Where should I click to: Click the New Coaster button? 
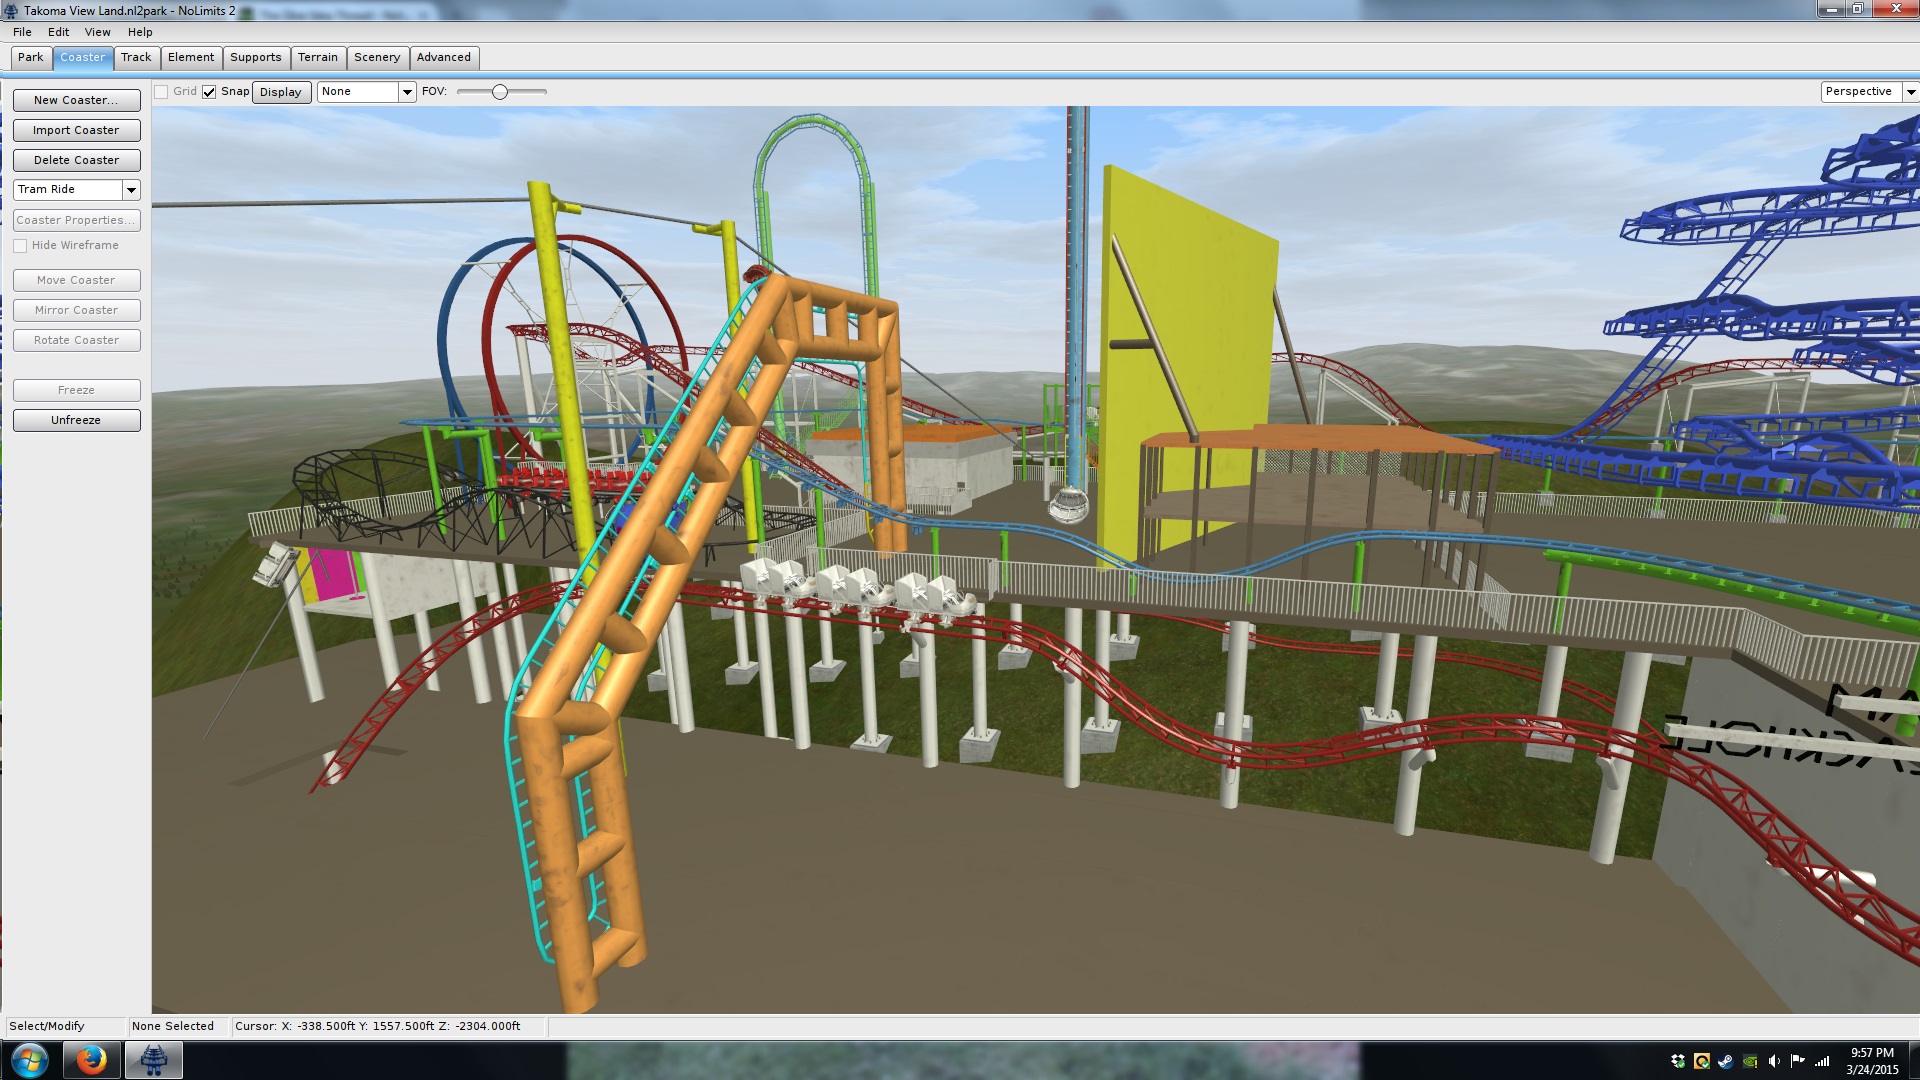pyautogui.click(x=76, y=100)
